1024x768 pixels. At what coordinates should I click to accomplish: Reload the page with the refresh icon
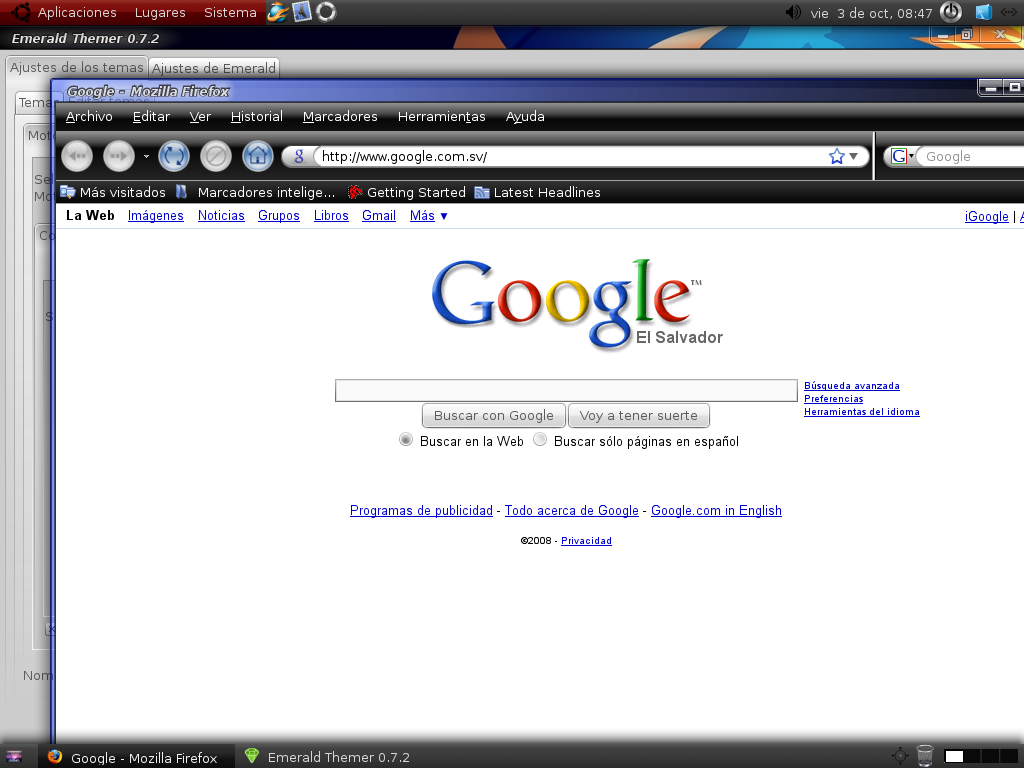[x=174, y=156]
